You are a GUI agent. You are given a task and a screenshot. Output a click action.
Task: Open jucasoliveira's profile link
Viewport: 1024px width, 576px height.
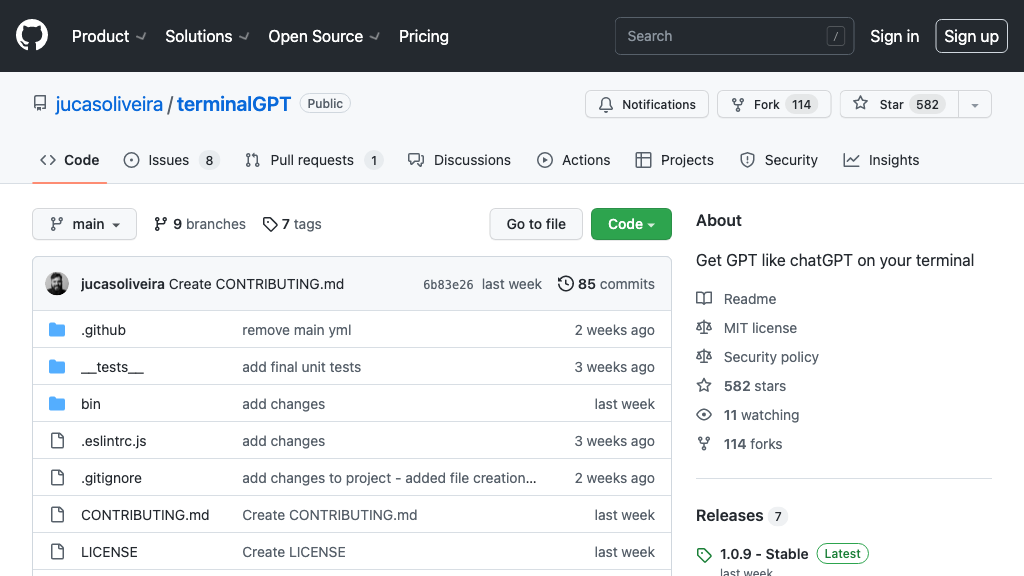click(109, 103)
